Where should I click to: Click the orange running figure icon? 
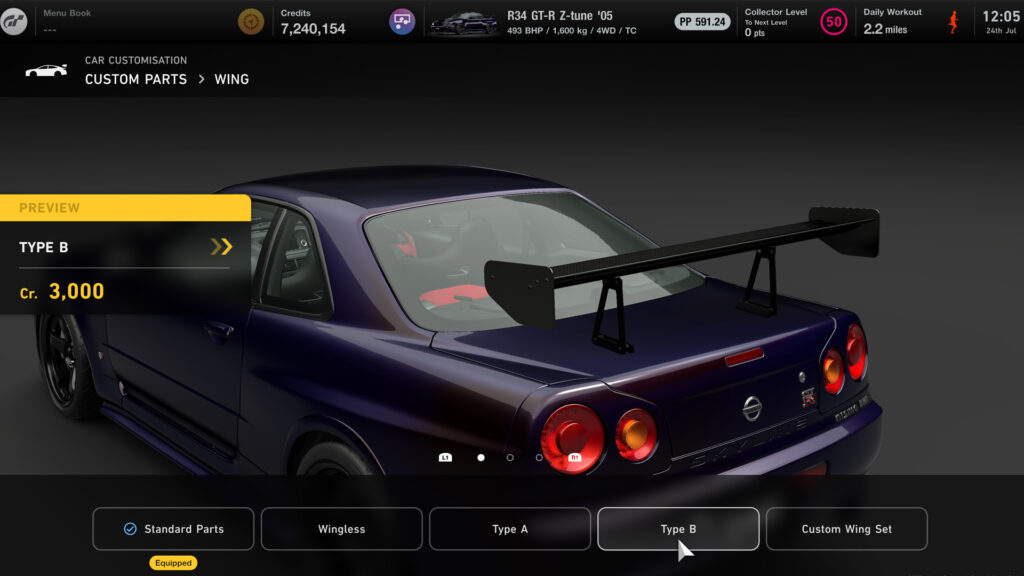click(x=953, y=22)
